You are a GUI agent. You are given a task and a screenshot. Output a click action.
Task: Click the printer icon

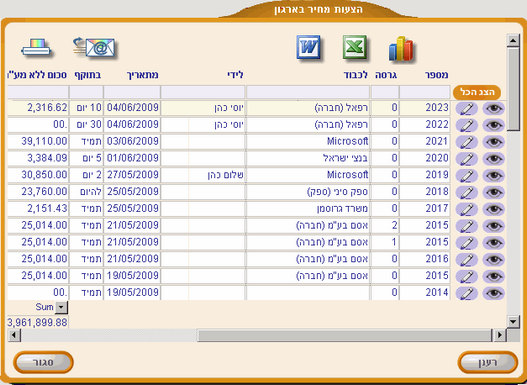[x=36, y=48]
